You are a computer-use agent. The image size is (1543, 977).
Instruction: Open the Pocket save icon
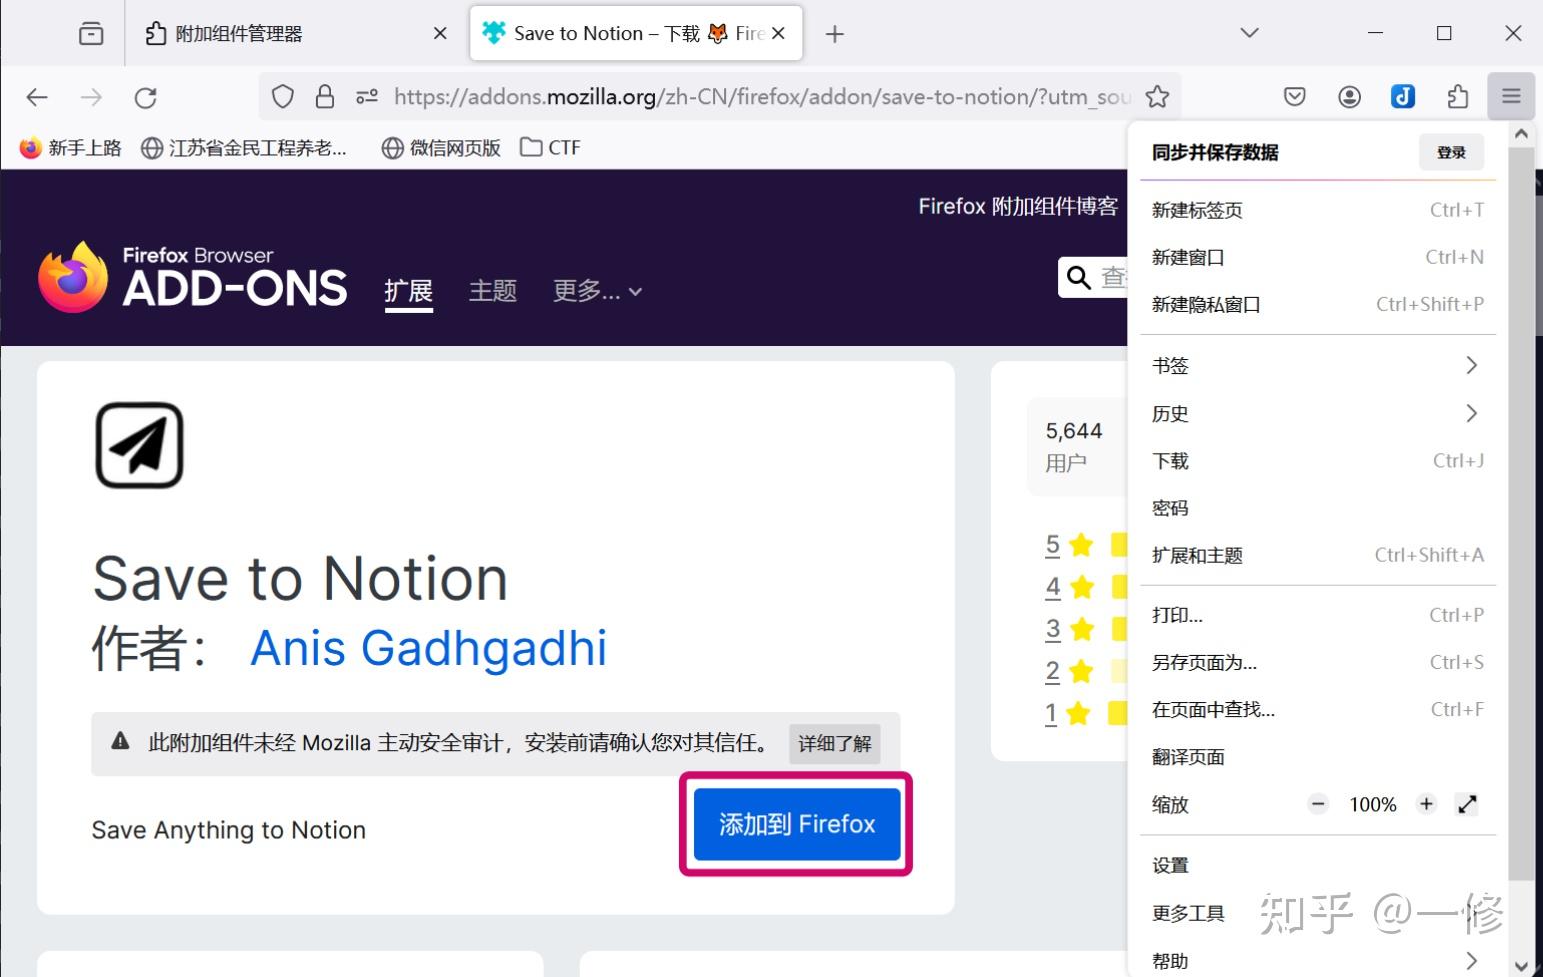[1294, 96]
